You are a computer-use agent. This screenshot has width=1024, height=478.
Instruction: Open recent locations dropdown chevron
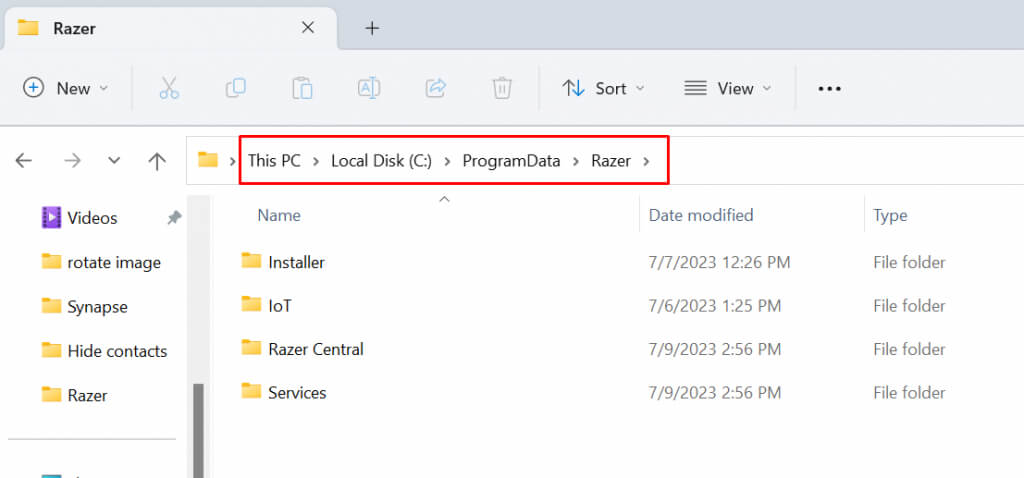tap(114, 161)
